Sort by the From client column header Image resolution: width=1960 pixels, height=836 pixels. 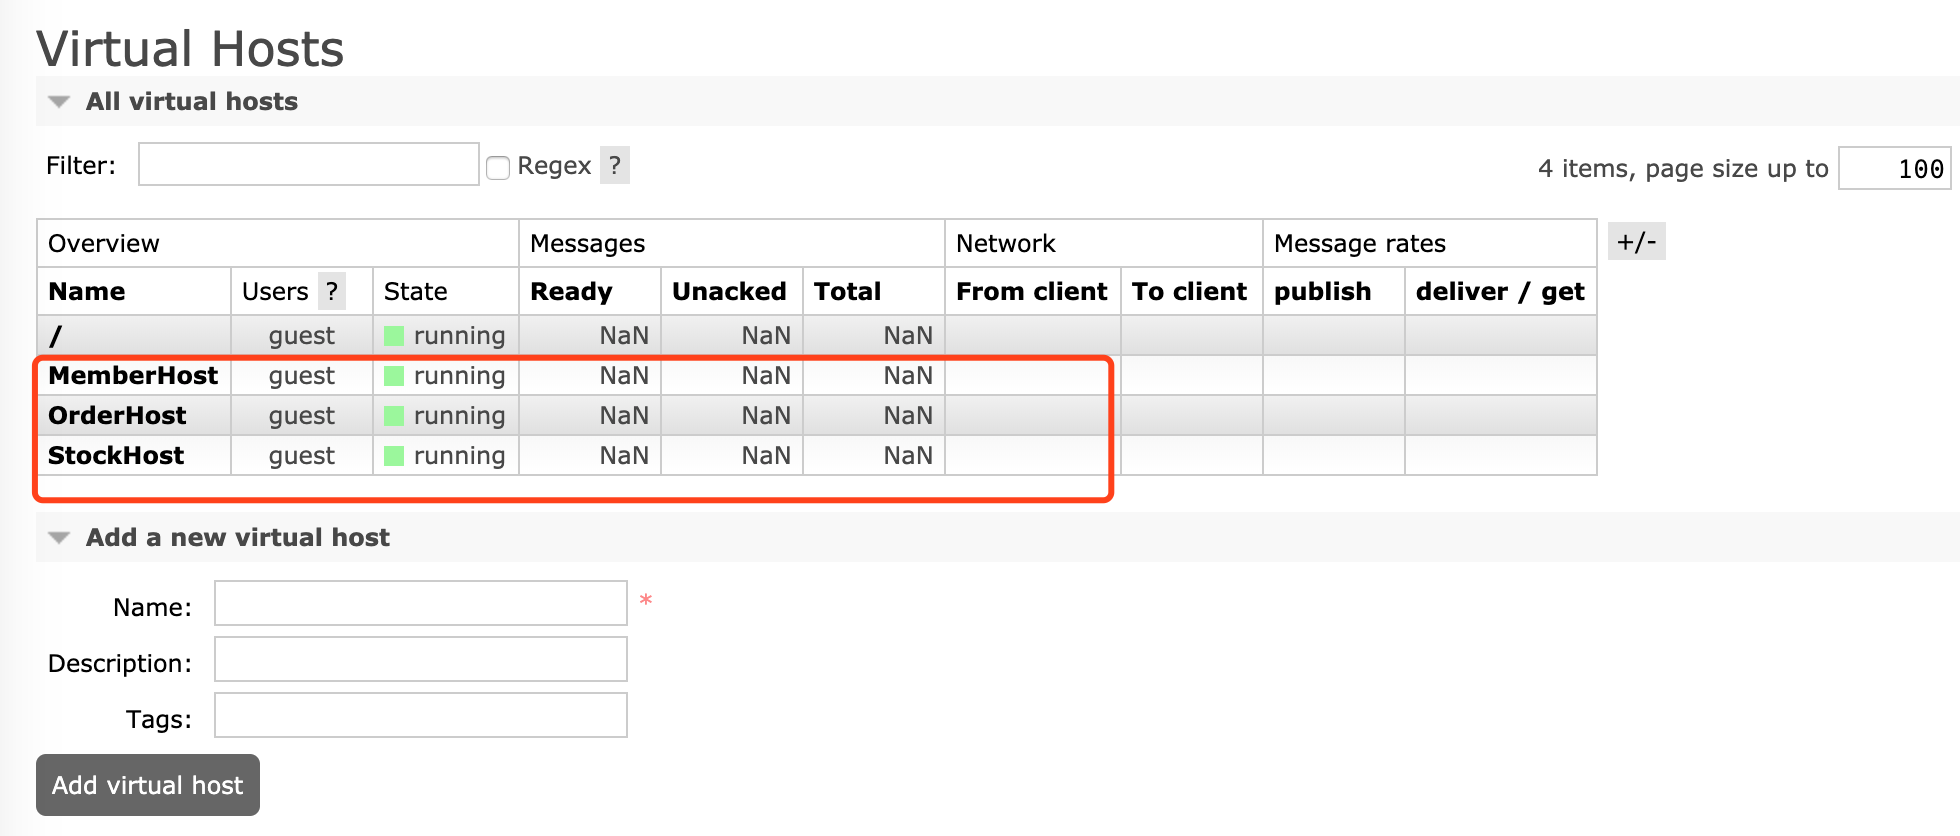click(x=1032, y=291)
